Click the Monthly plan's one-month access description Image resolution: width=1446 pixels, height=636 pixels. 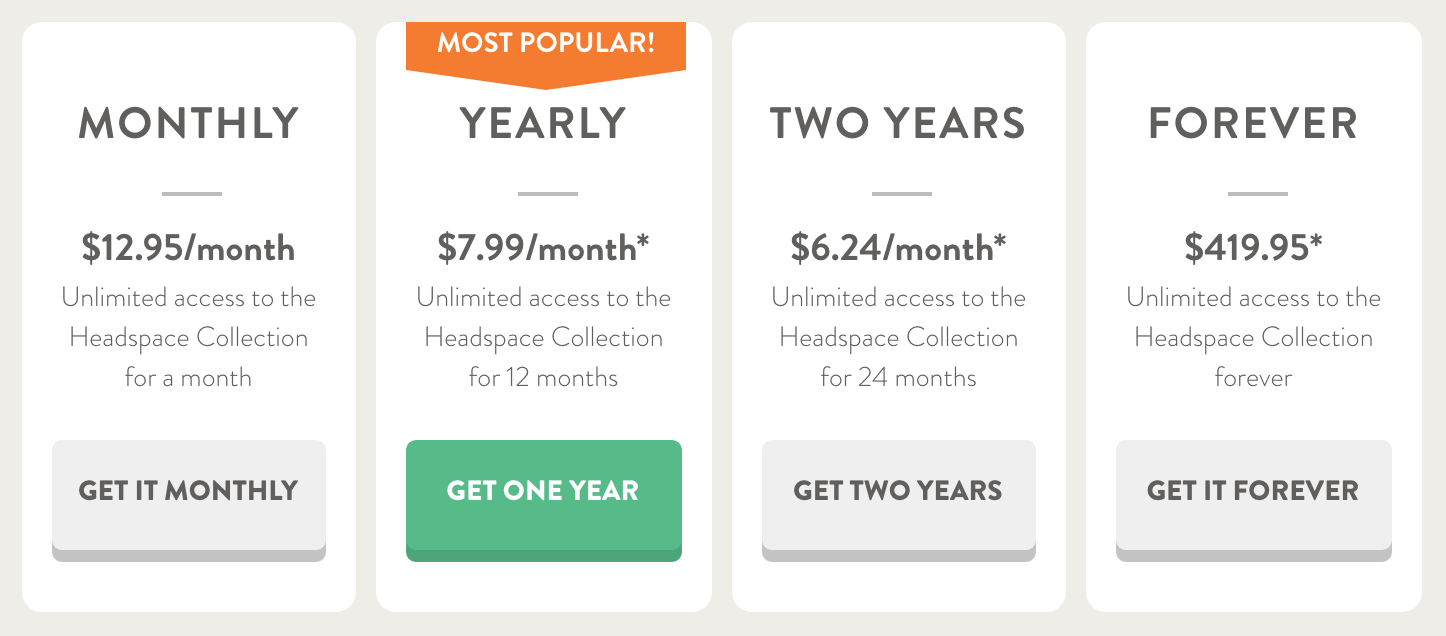tap(189, 338)
